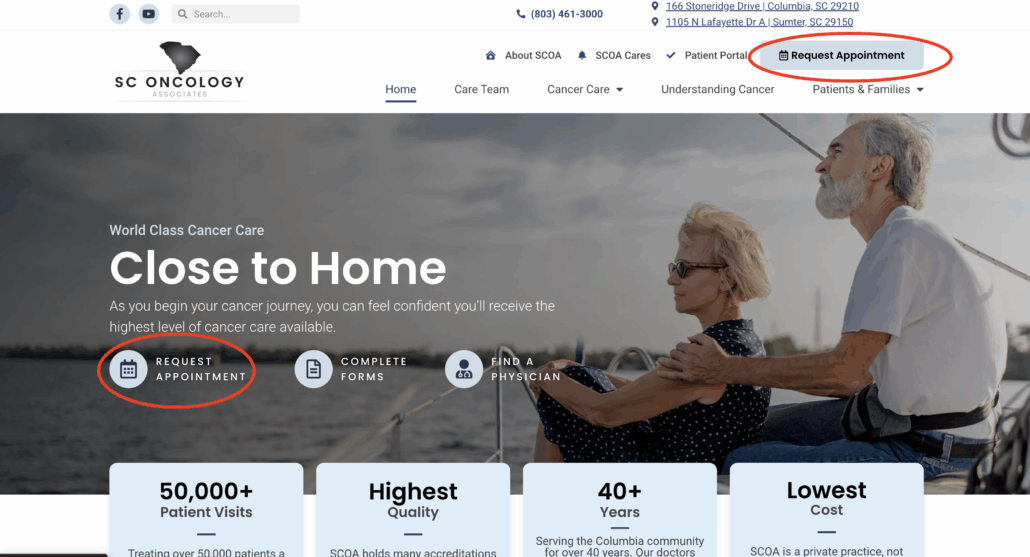1030x557 pixels.
Task: Go to Understanding Cancer page
Action: pyautogui.click(x=717, y=89)
